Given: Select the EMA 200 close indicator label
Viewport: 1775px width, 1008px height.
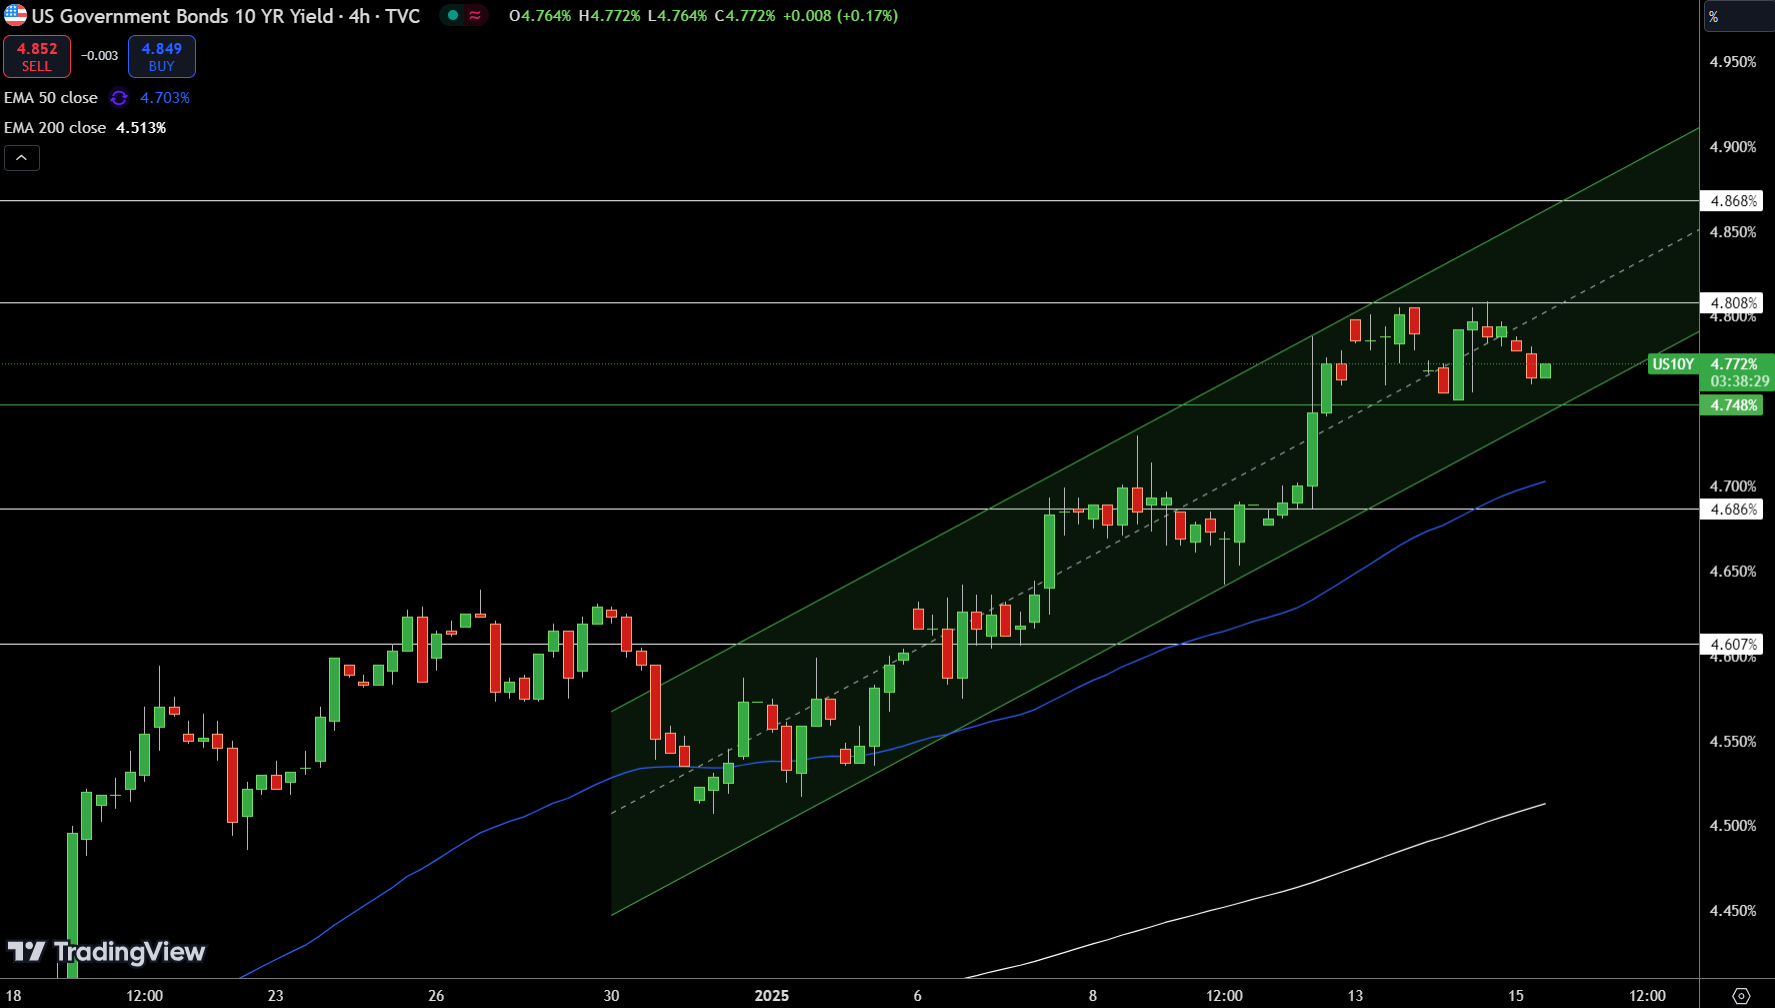Looking at the screenshot, I should pyautogui.click(x=55, y=128).
